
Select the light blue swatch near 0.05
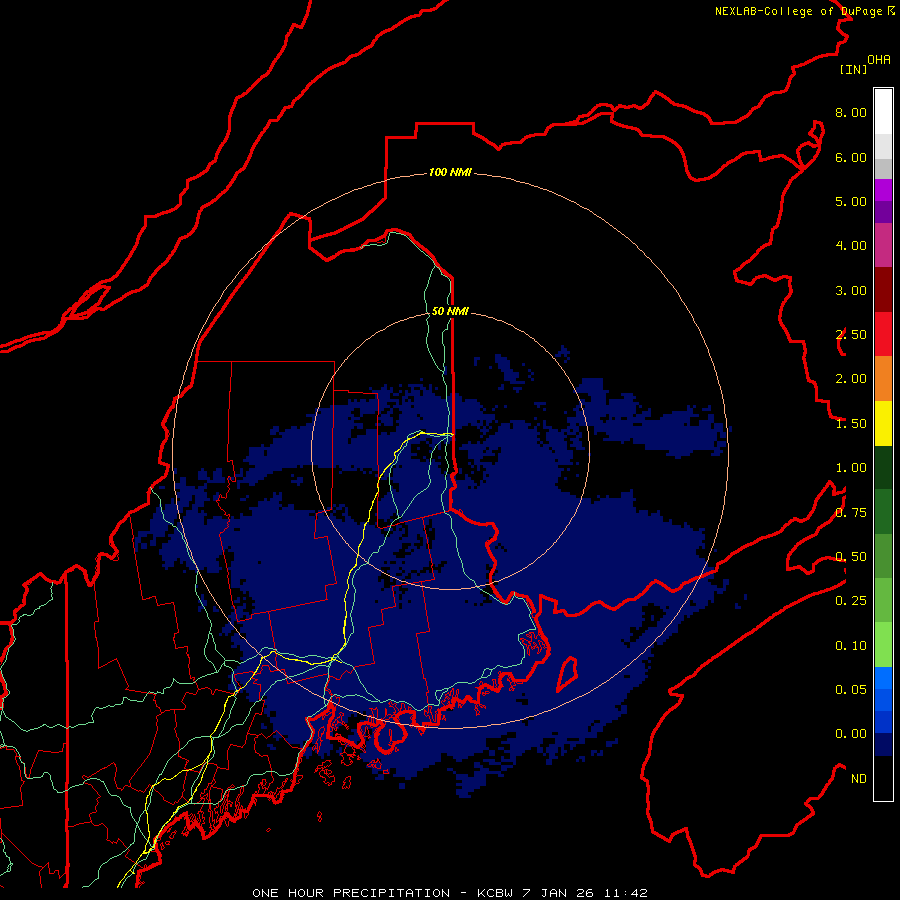[x=883, y=678]
